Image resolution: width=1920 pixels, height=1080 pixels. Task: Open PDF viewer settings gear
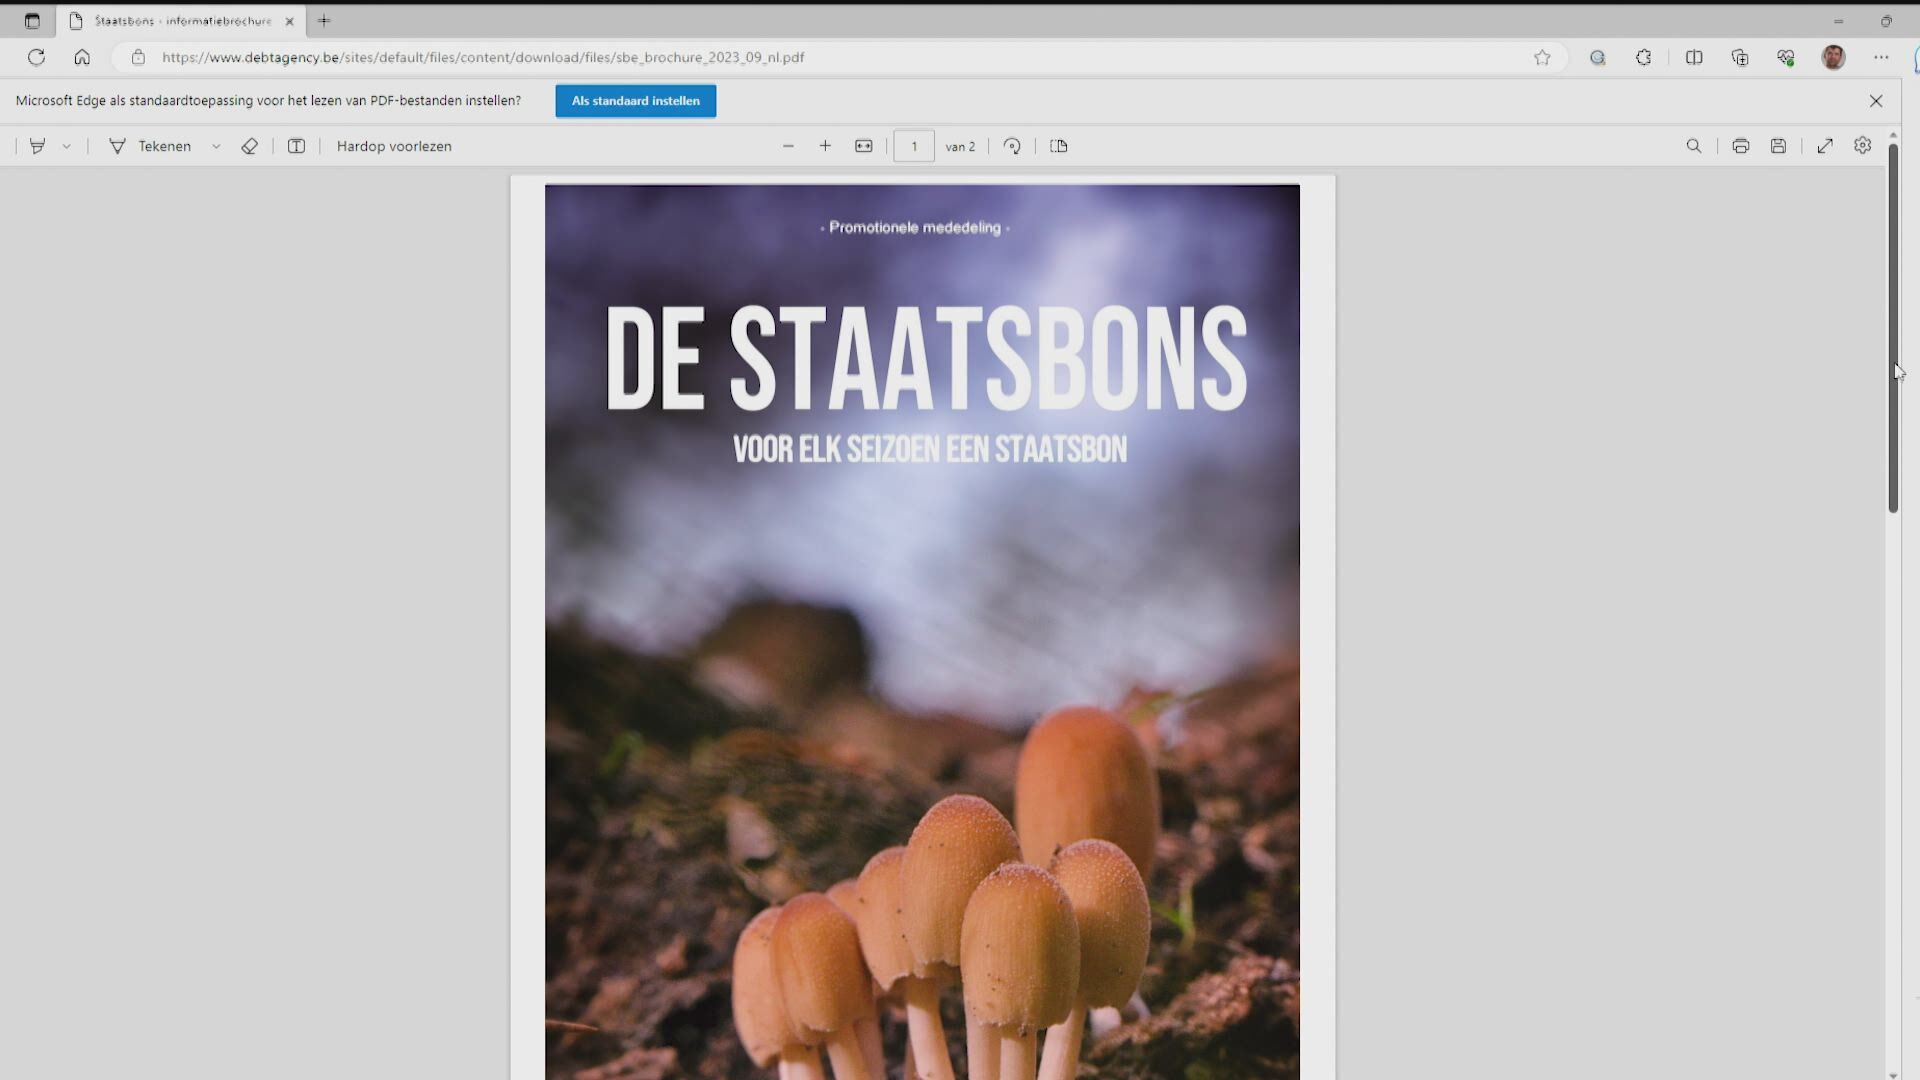(x=1862, y=146)
